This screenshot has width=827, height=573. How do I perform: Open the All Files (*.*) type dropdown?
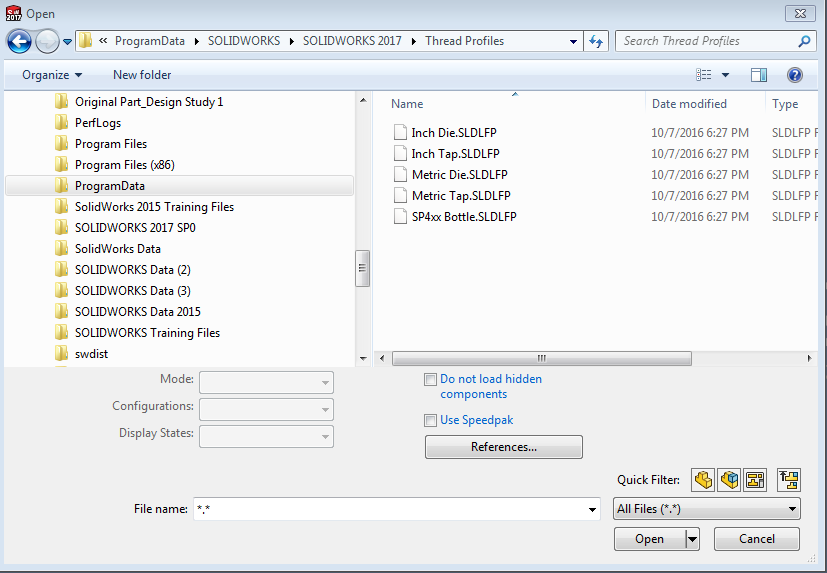tap(707, 509)
